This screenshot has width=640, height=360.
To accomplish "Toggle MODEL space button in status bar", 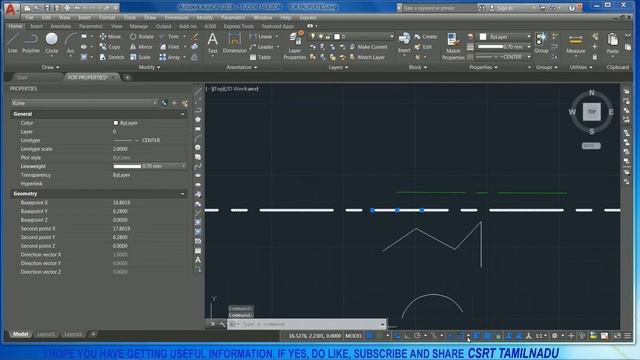I will click(353, 336).
